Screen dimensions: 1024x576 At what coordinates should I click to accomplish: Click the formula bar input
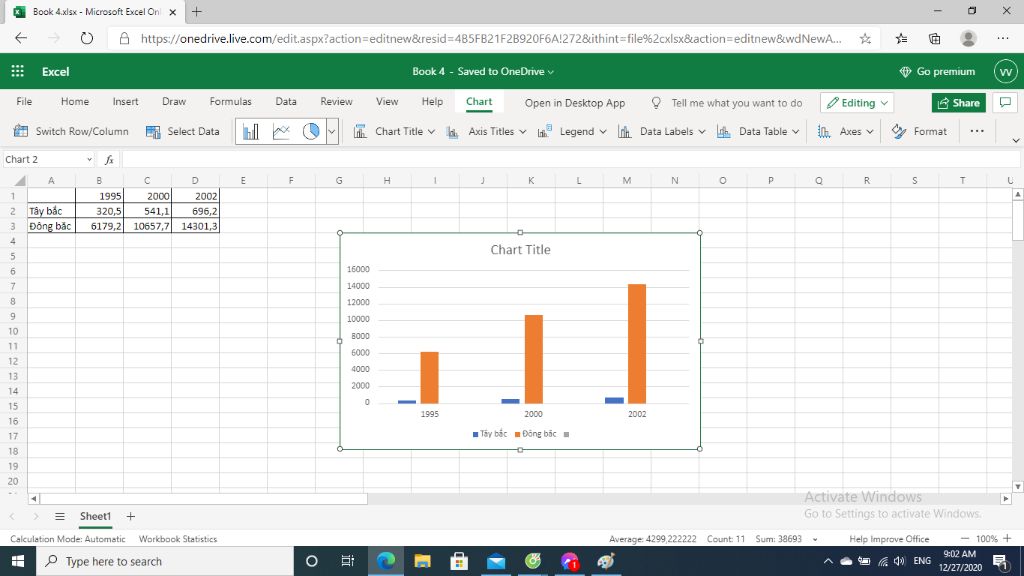coord(571,159)
